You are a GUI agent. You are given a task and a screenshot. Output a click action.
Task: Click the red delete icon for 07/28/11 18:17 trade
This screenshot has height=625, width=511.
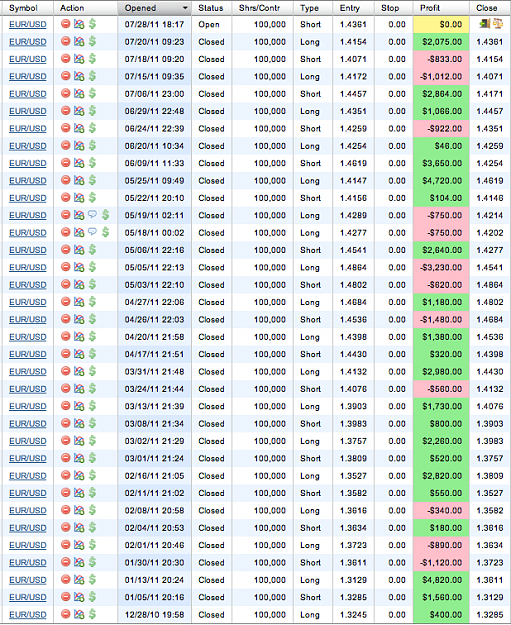click(66, 24)
